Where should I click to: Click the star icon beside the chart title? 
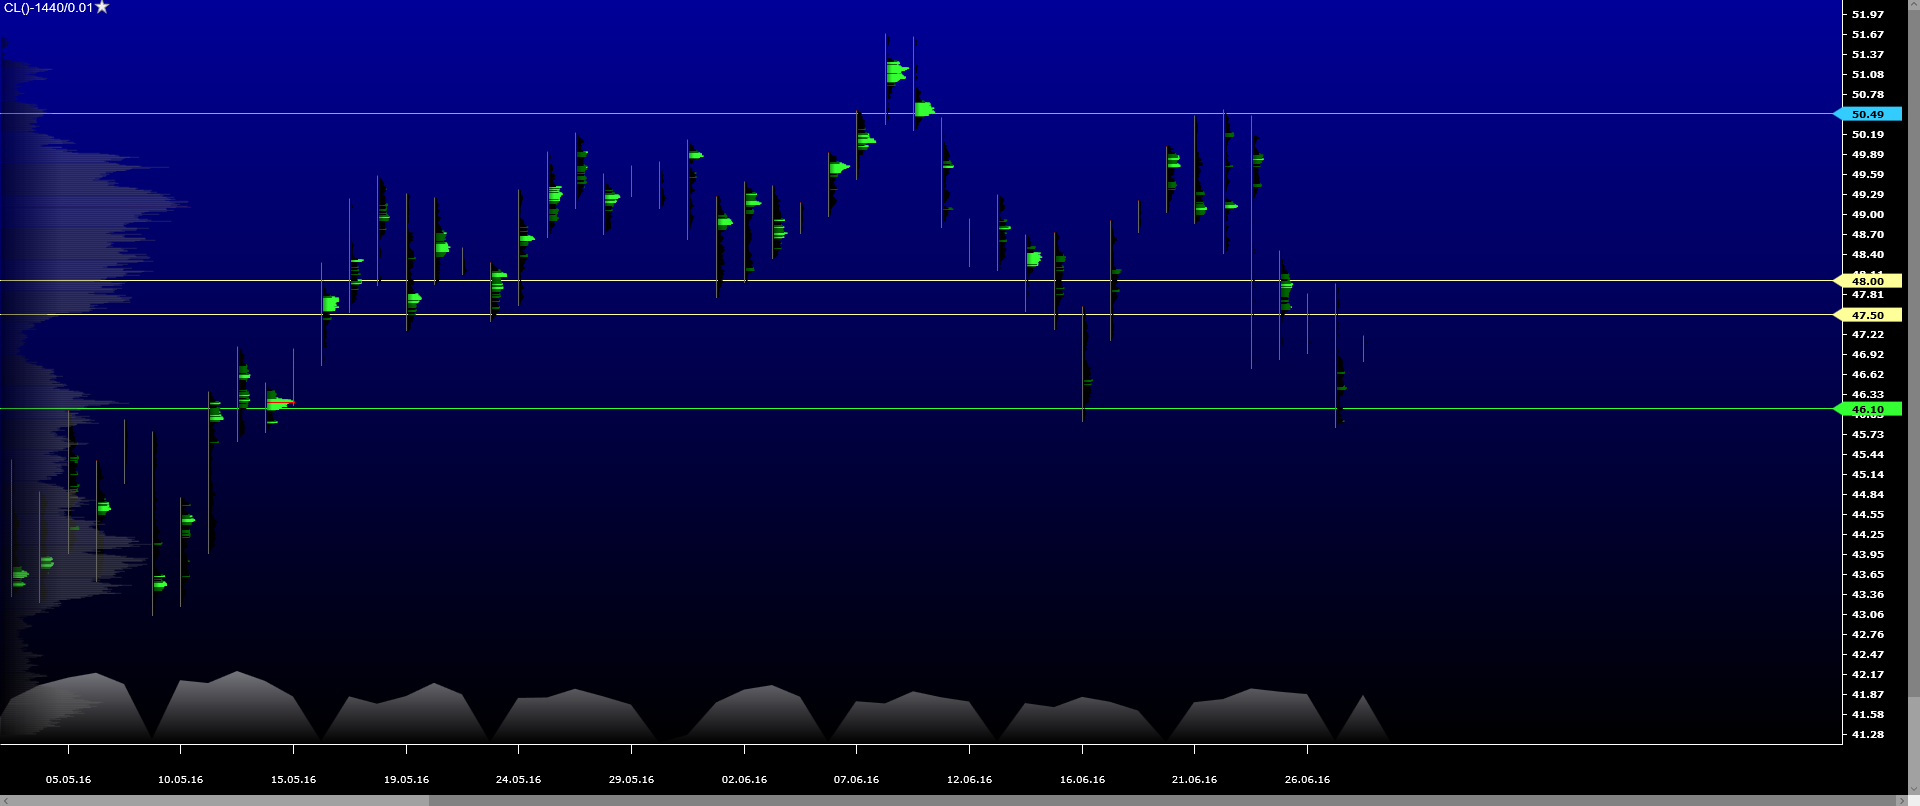click(x=102, y=7)
